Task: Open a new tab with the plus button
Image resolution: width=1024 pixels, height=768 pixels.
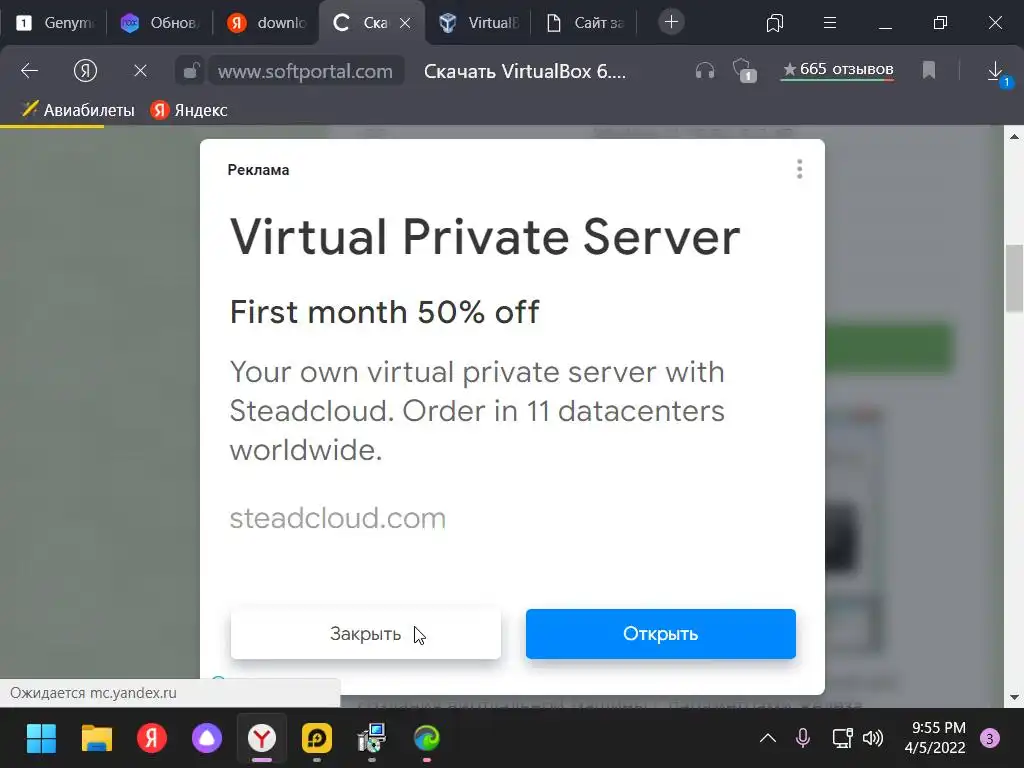Action: coord(671,22)
